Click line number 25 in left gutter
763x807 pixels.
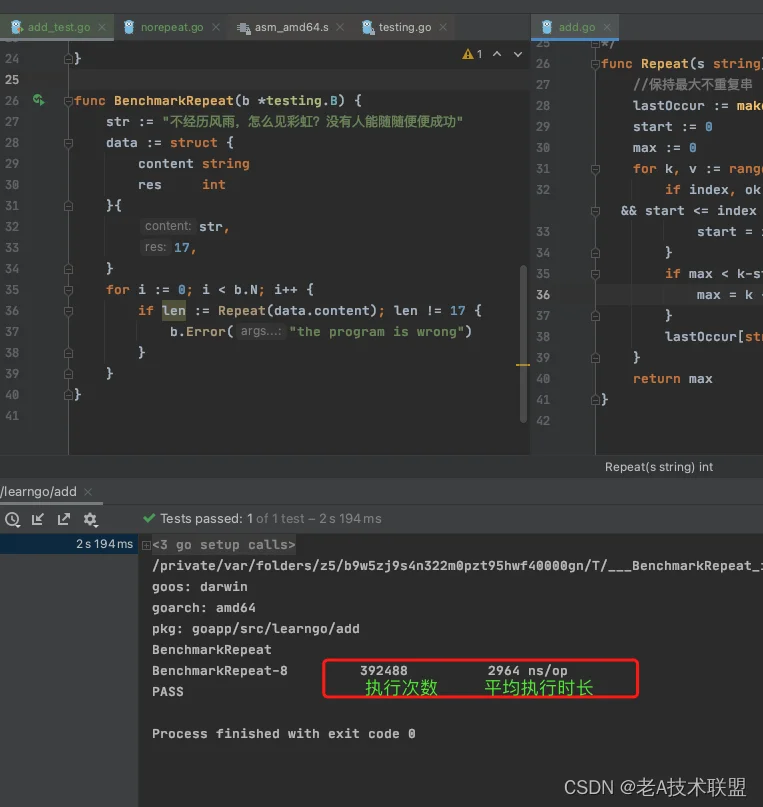tap(12, 80)
